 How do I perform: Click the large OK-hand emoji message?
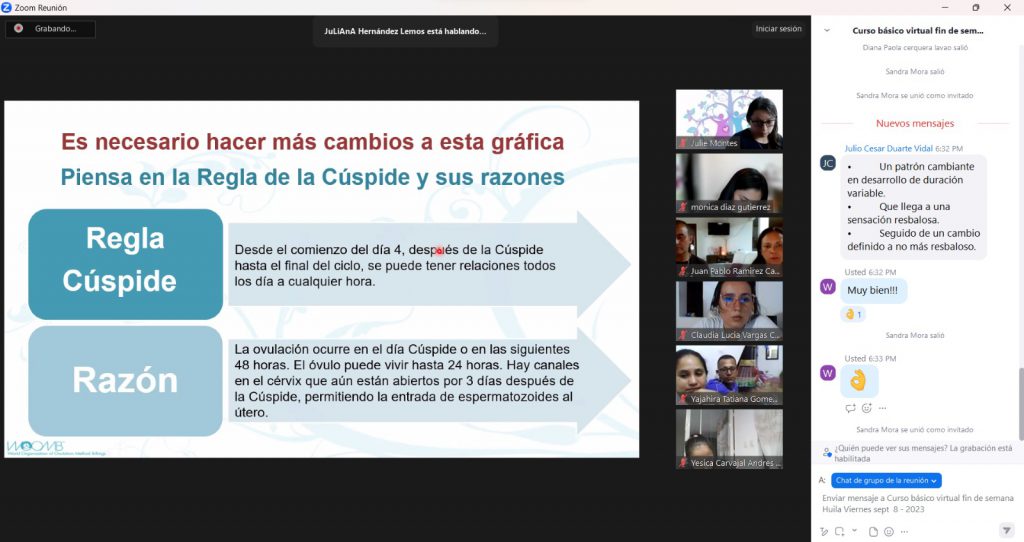tap(858, 381)
